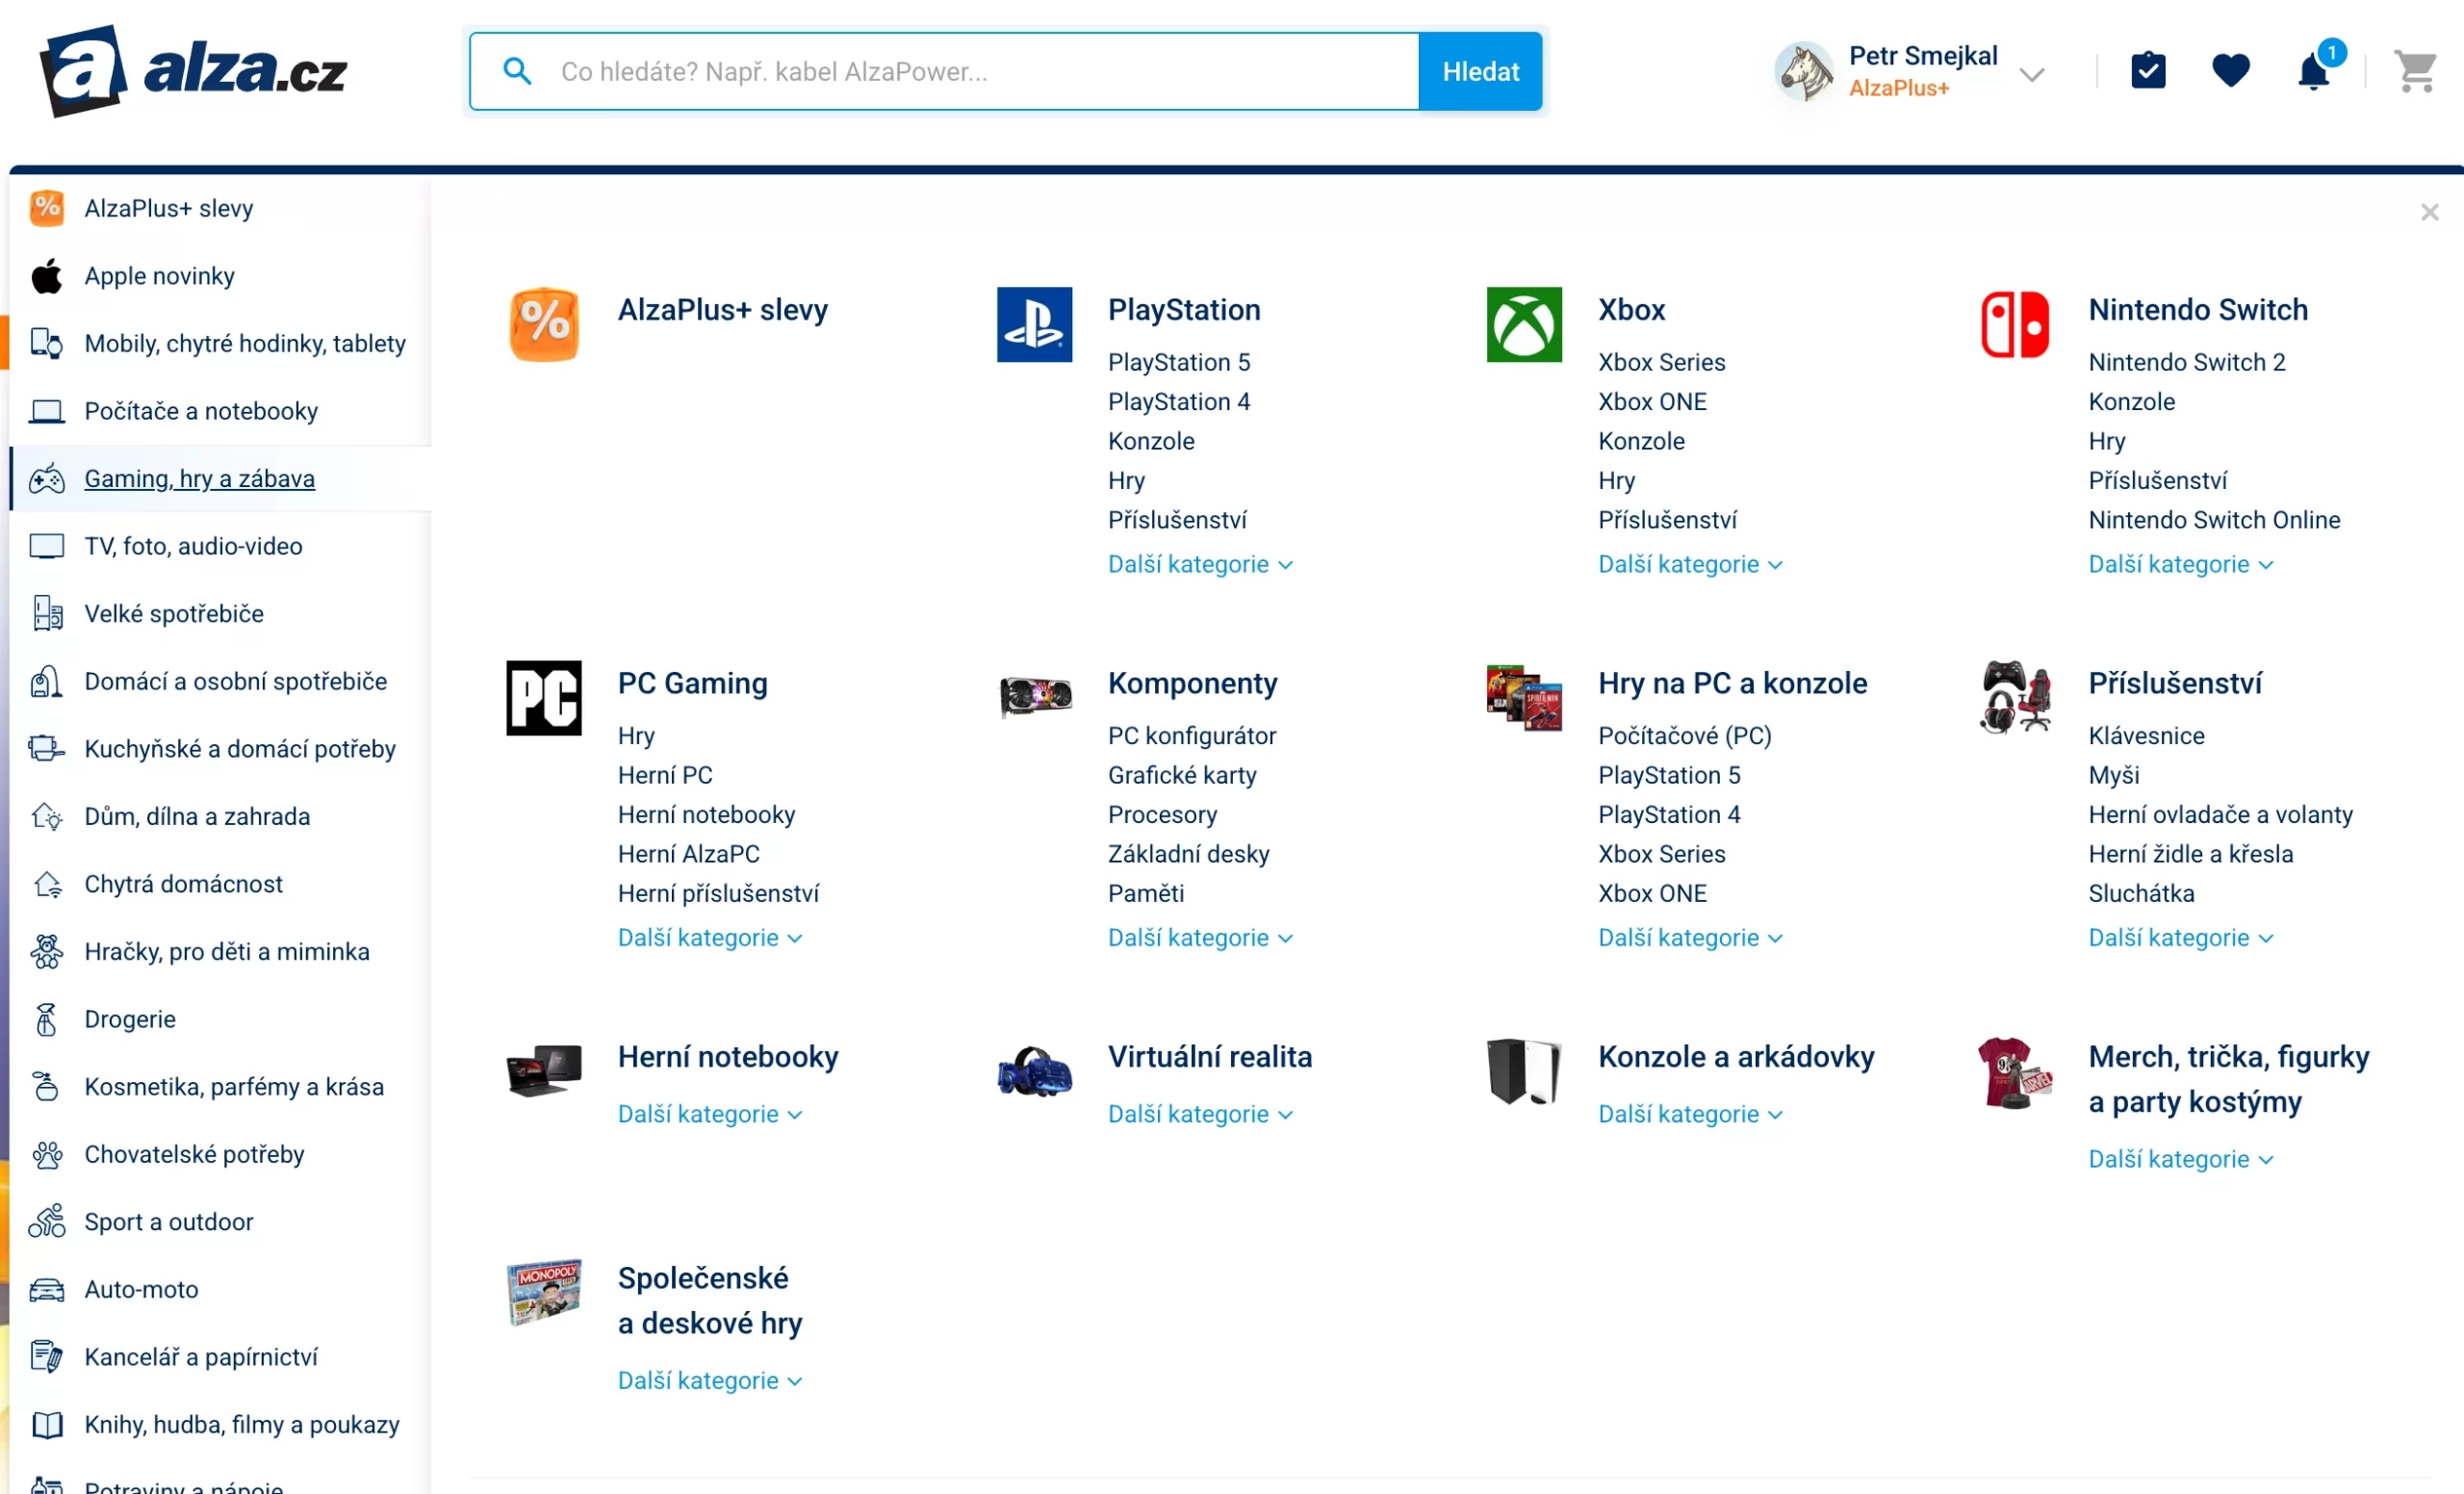Click the PC Gaming logo icon

(x=543, y=698)
